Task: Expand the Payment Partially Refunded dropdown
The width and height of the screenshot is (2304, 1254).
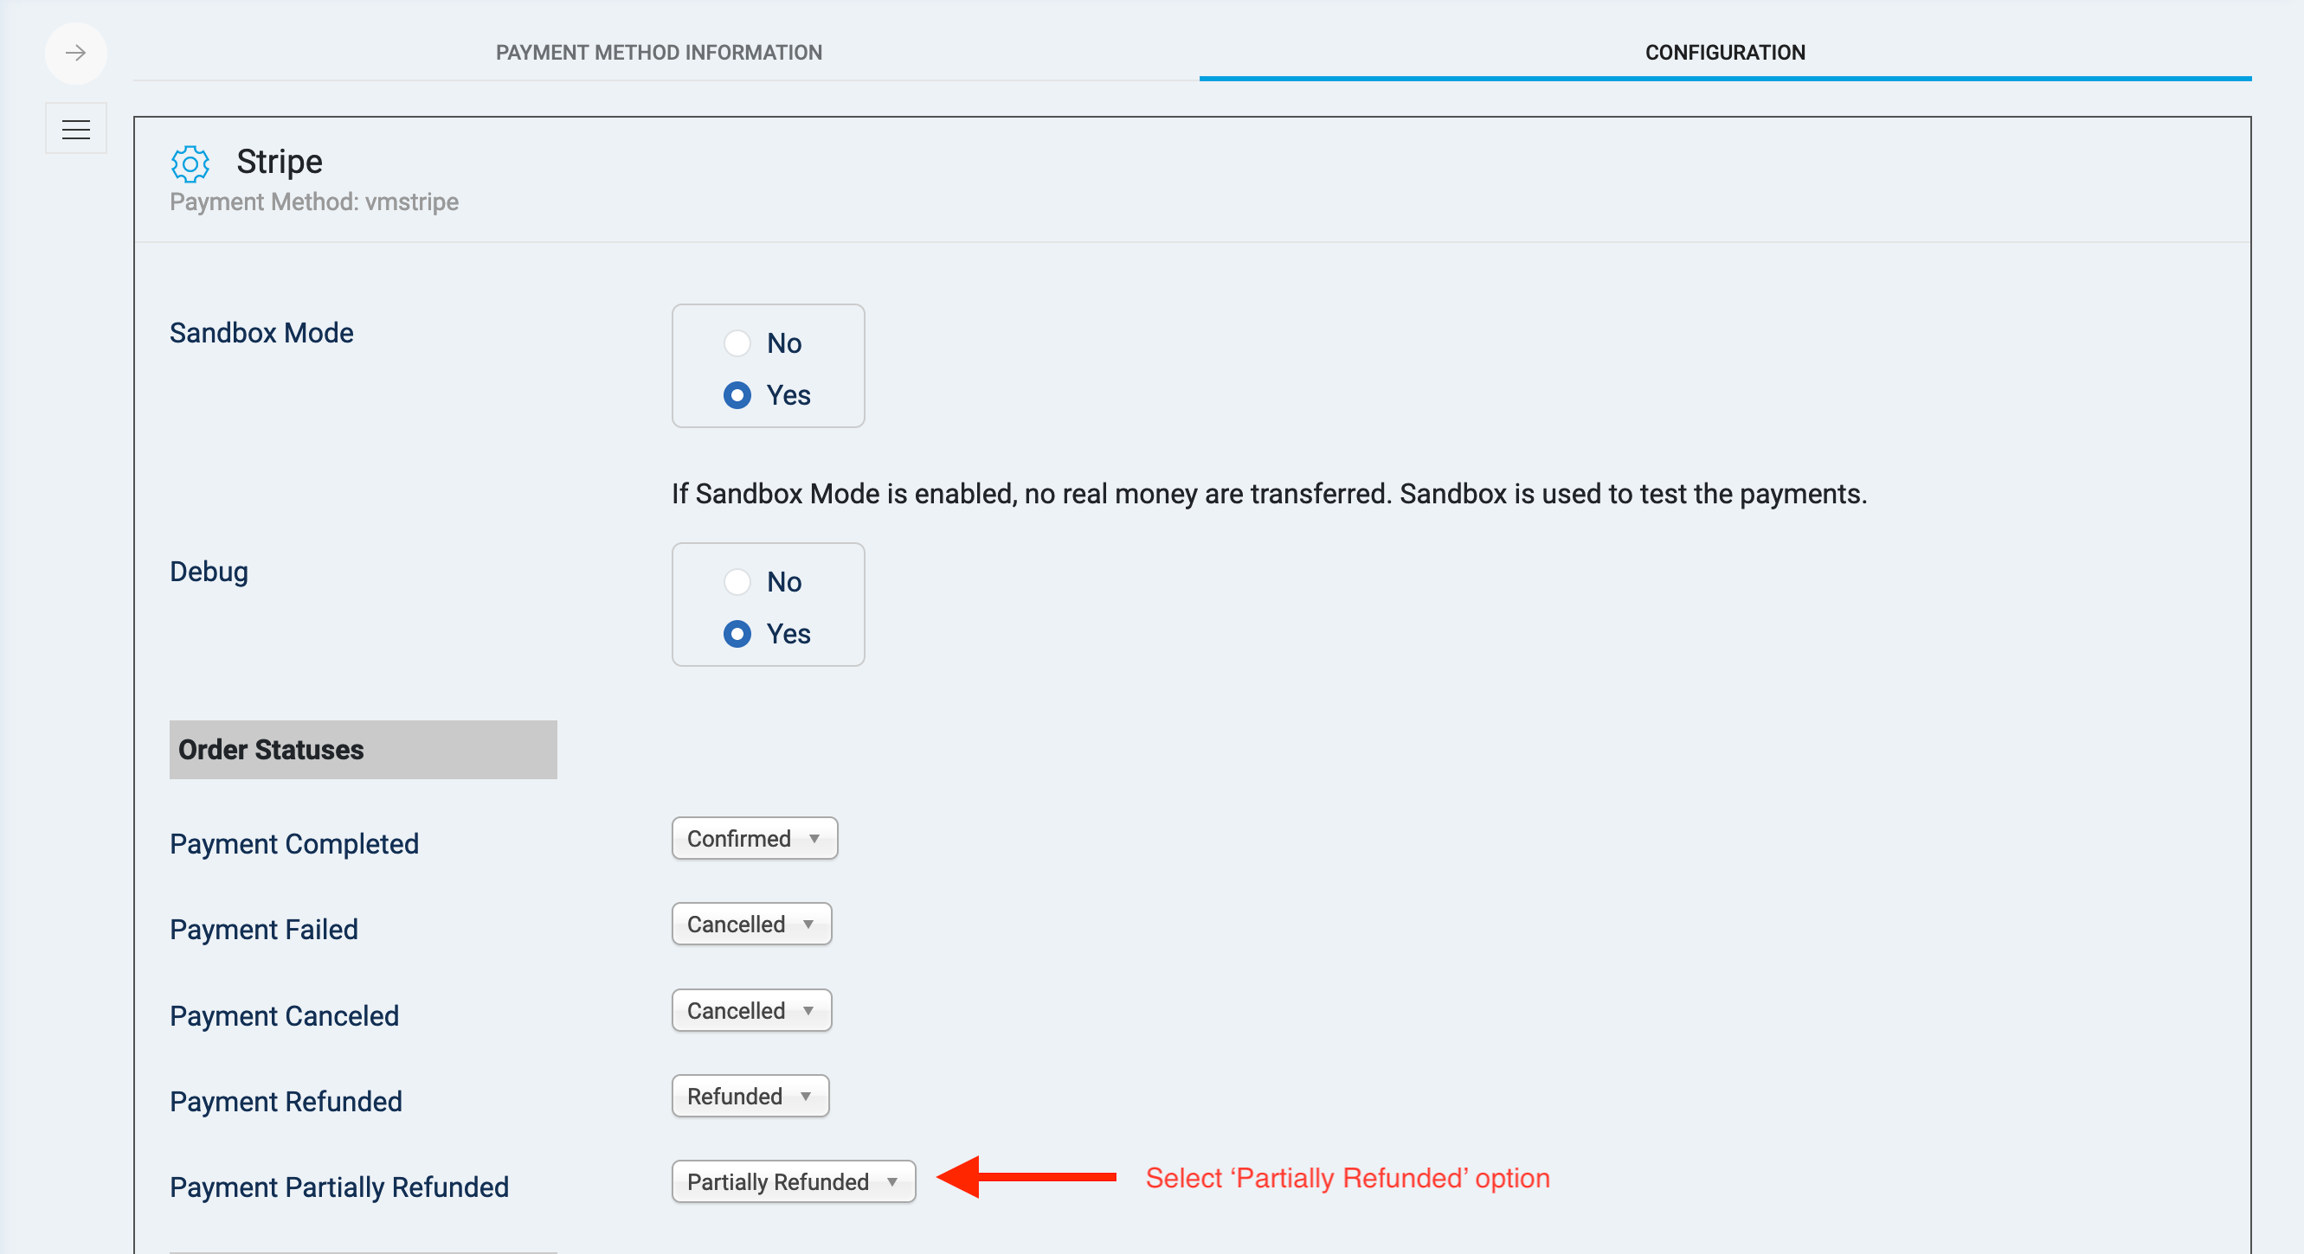Action: 793,1182
